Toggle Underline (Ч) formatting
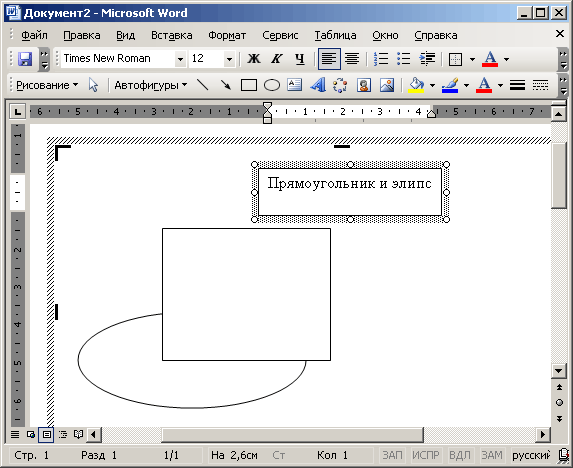 (300, 59)
